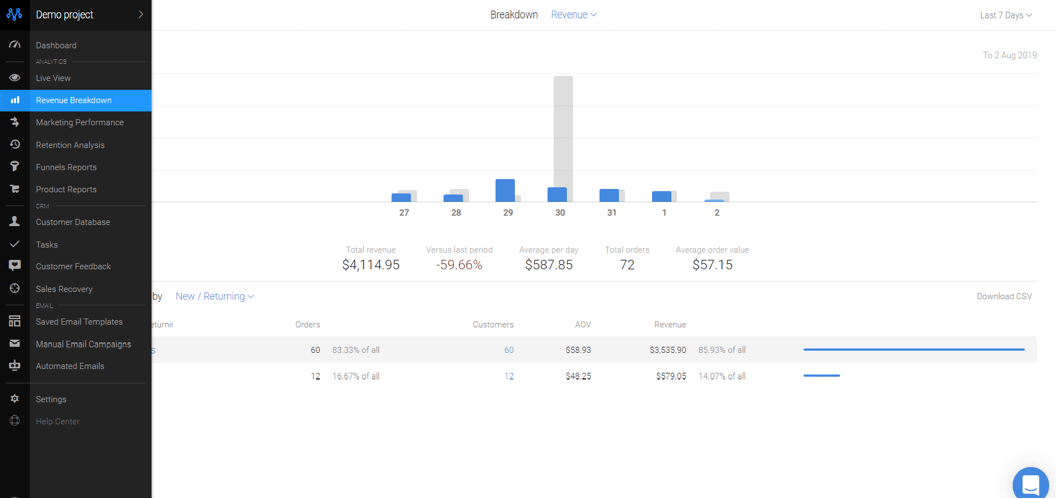Click the Dashboard gauge icon
The width and height of the screenshot is (1056, 499).
point(14,45)
